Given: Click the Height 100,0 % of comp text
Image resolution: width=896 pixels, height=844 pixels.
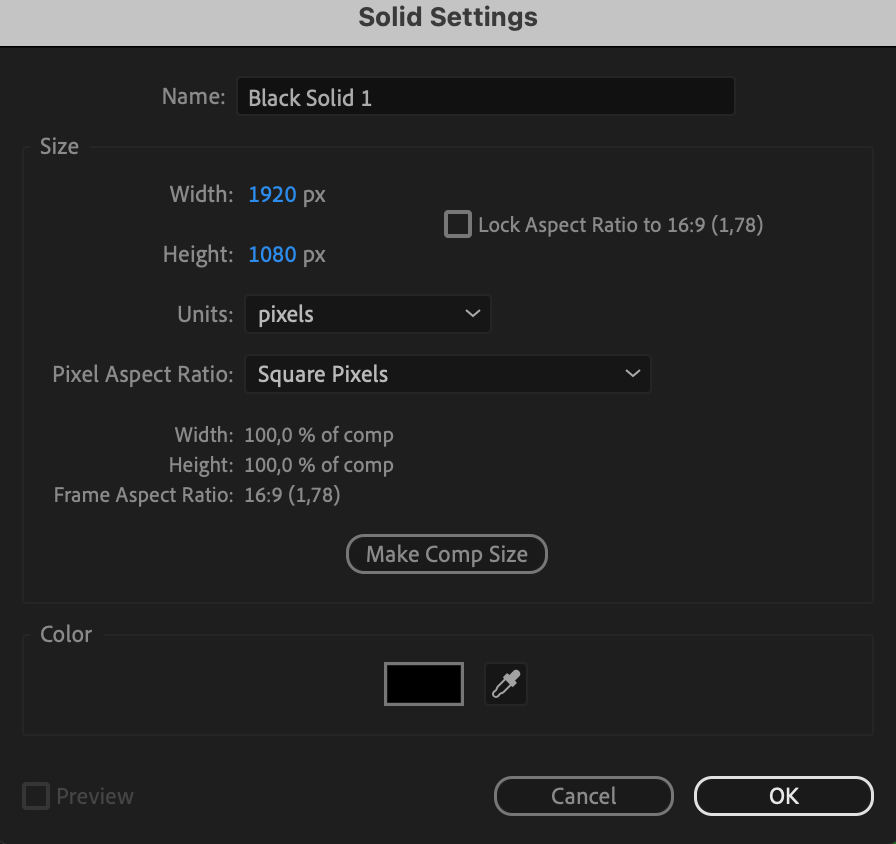Looking at the screenshot, I should (319, 465).
